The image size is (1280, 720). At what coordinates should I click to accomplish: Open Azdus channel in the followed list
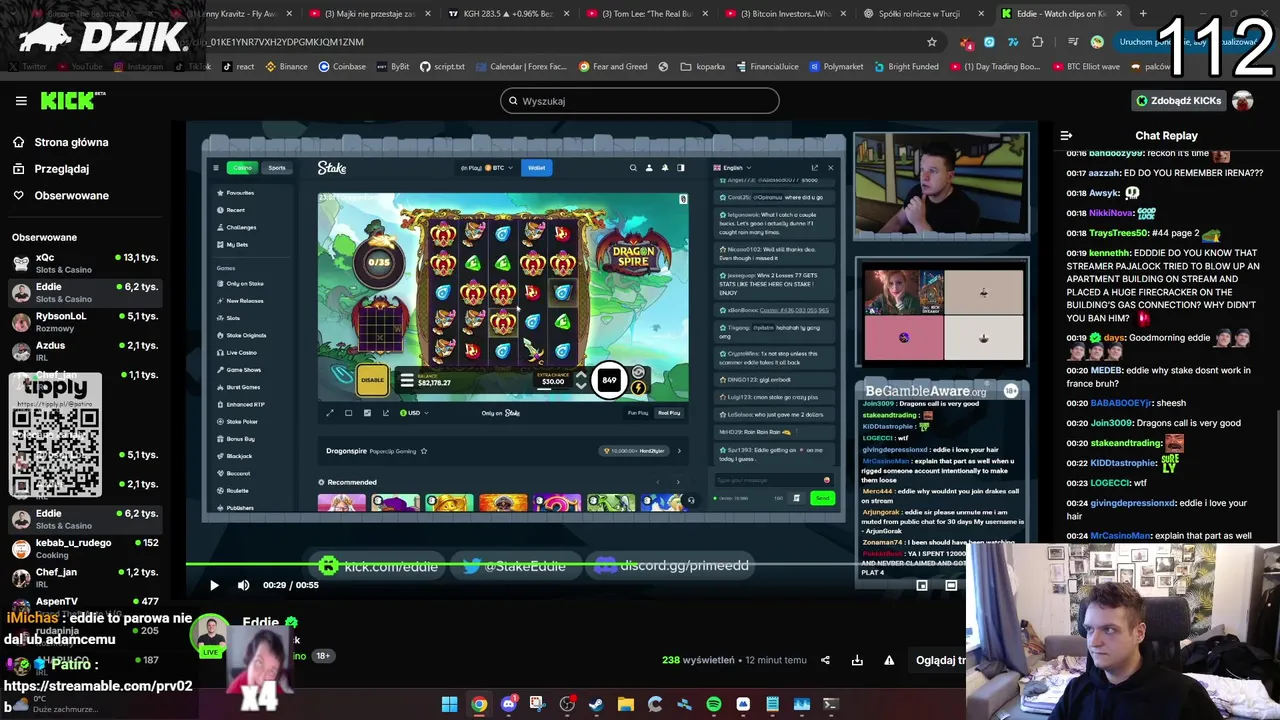pyautogui.click(x=85, y=351)
